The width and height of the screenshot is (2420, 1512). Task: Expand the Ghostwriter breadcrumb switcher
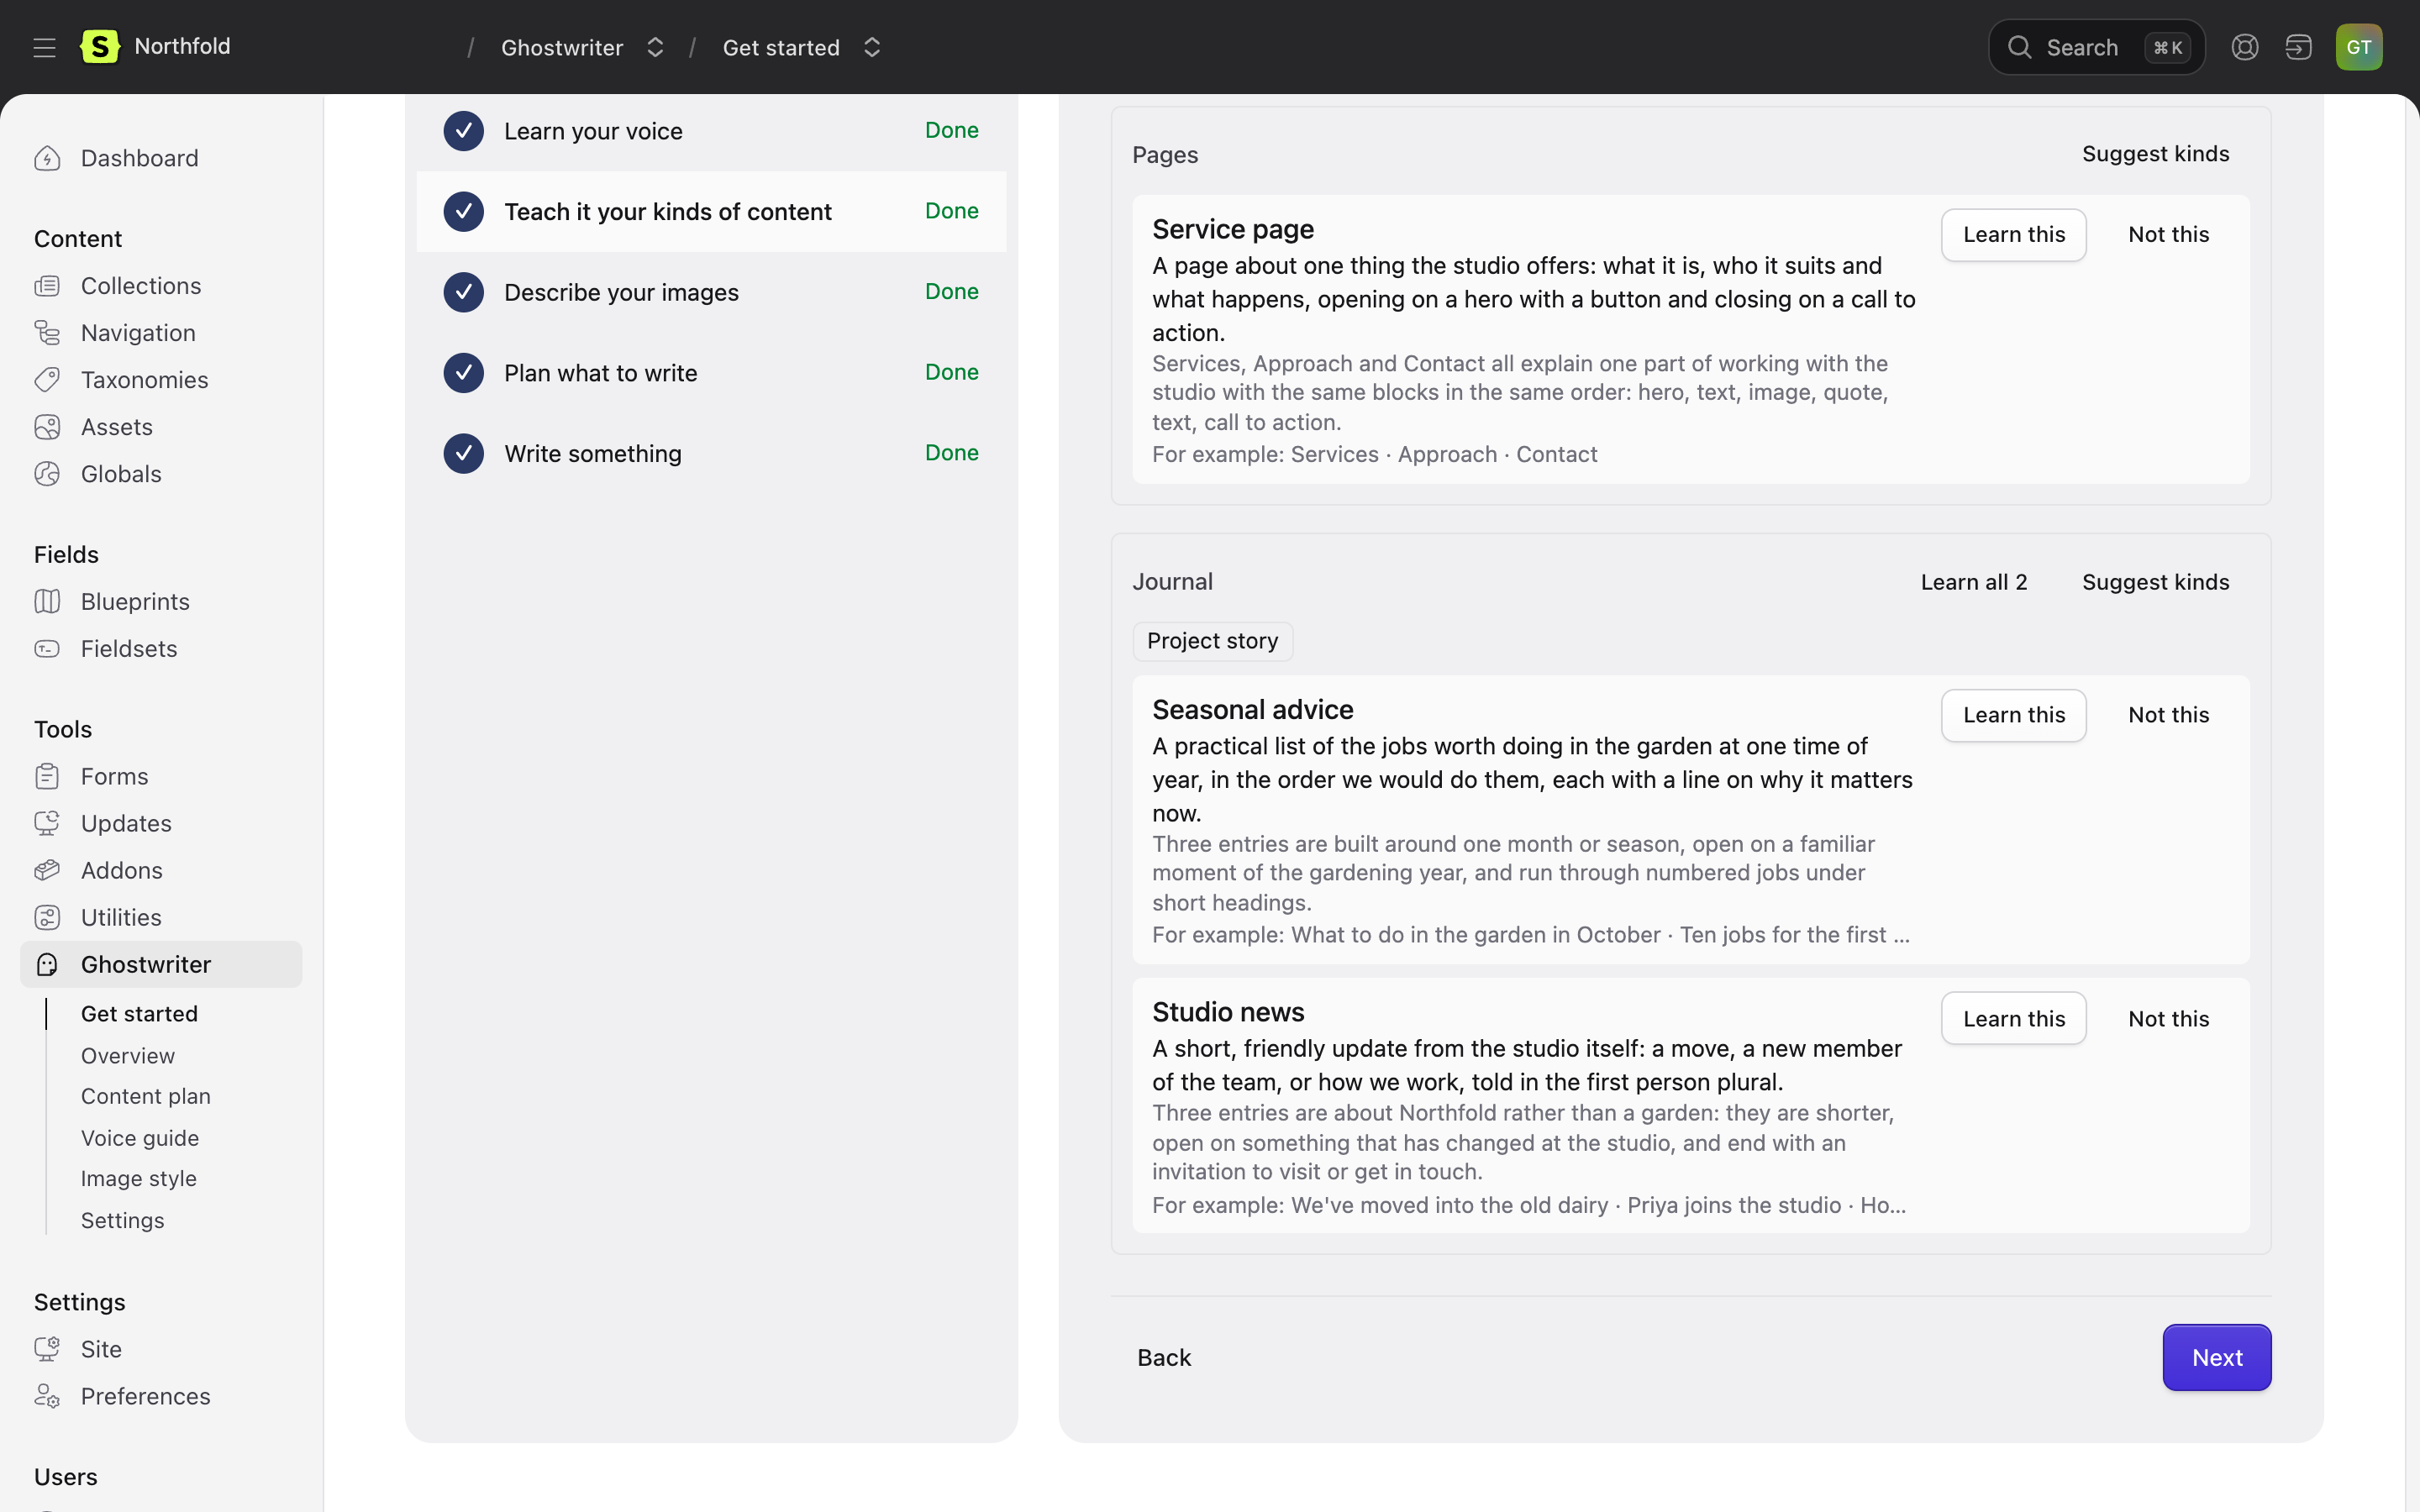[x=655, y=47]
